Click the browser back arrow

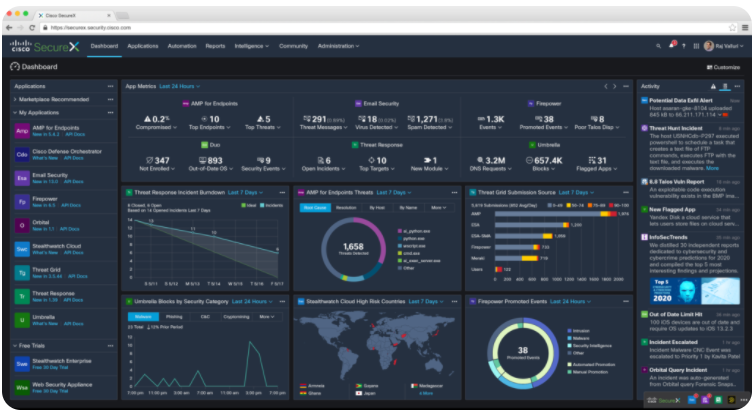[x=9, y=27]
